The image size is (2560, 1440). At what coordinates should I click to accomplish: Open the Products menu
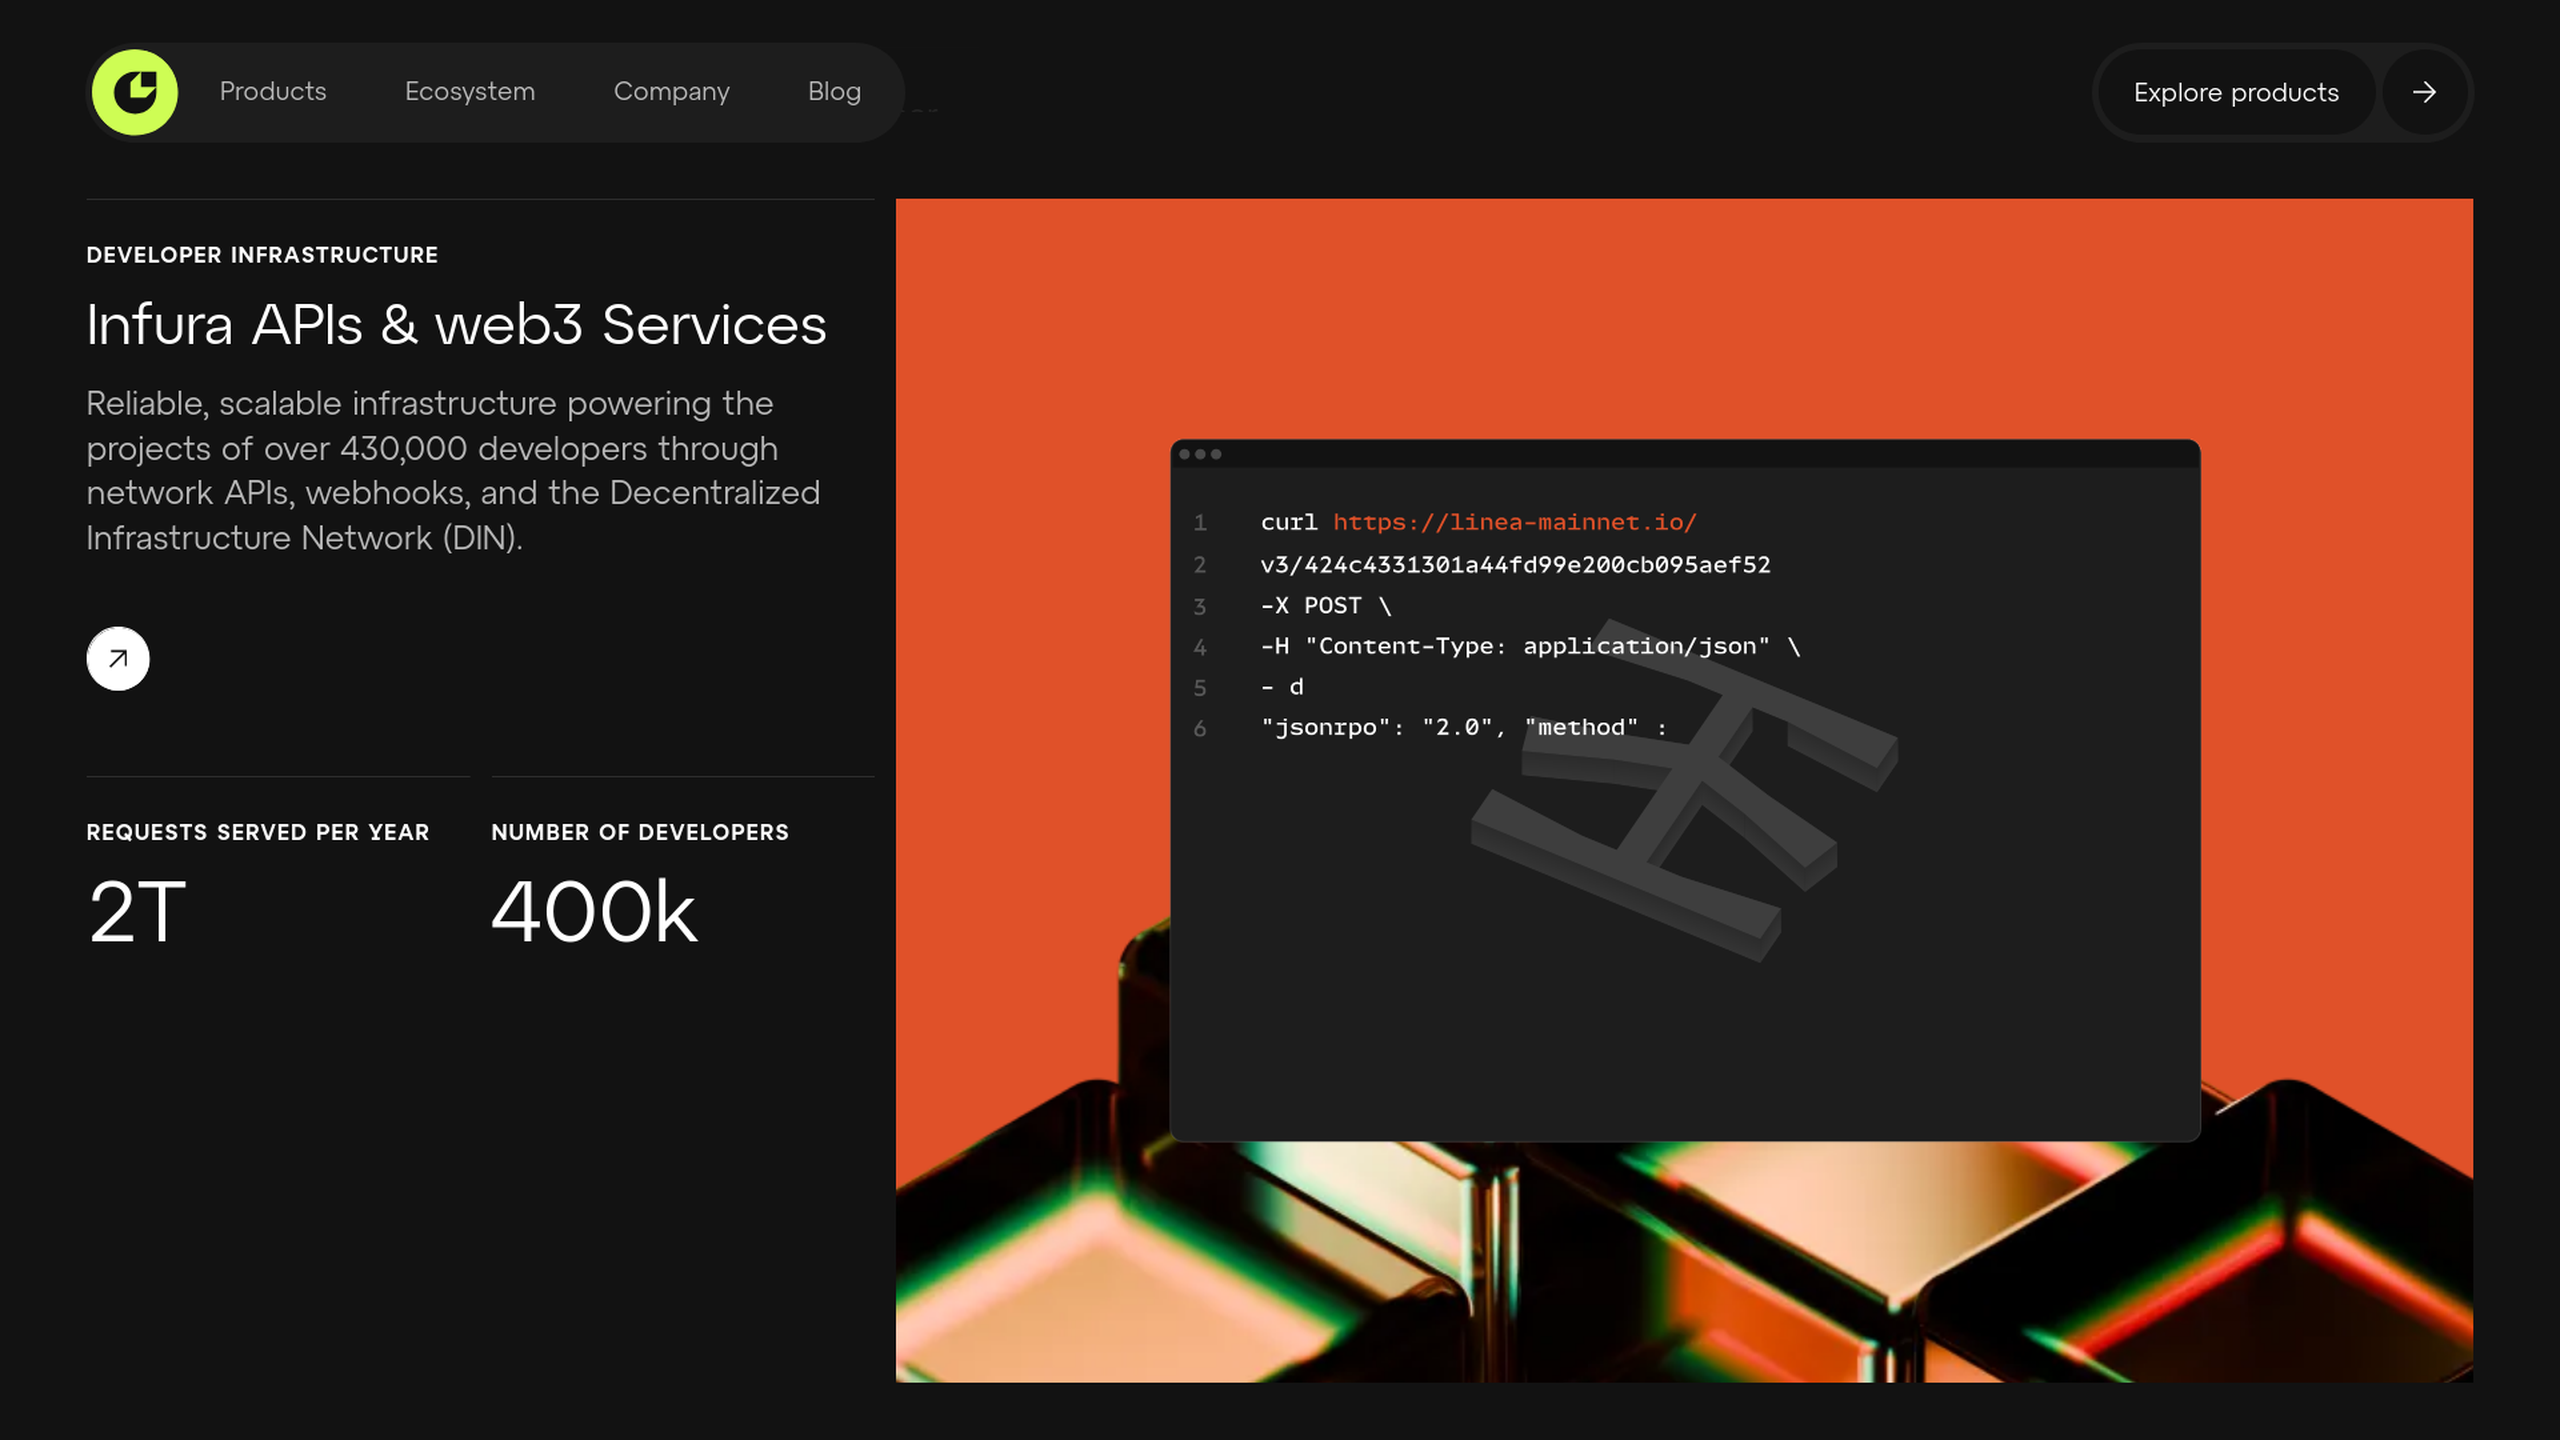pos(273,92)
